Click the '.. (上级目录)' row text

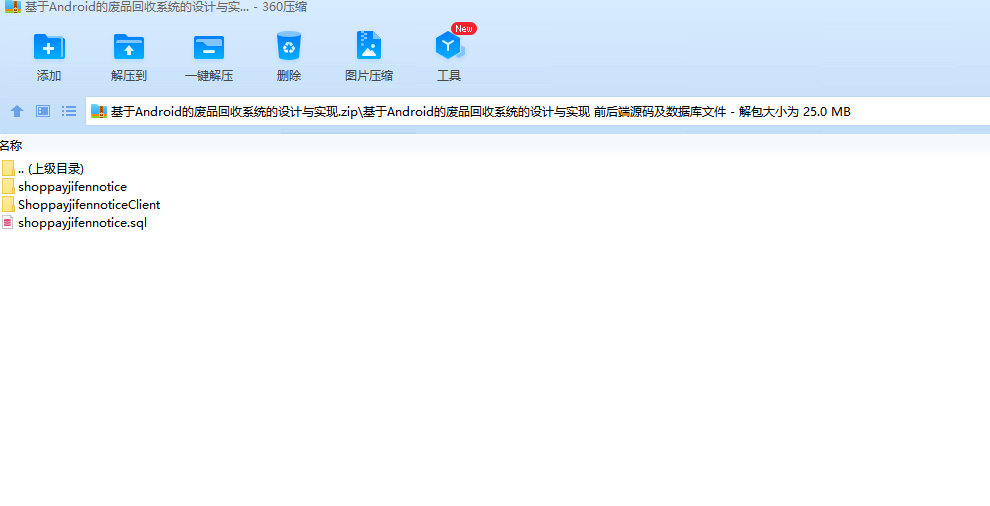[x=51, y=169]
